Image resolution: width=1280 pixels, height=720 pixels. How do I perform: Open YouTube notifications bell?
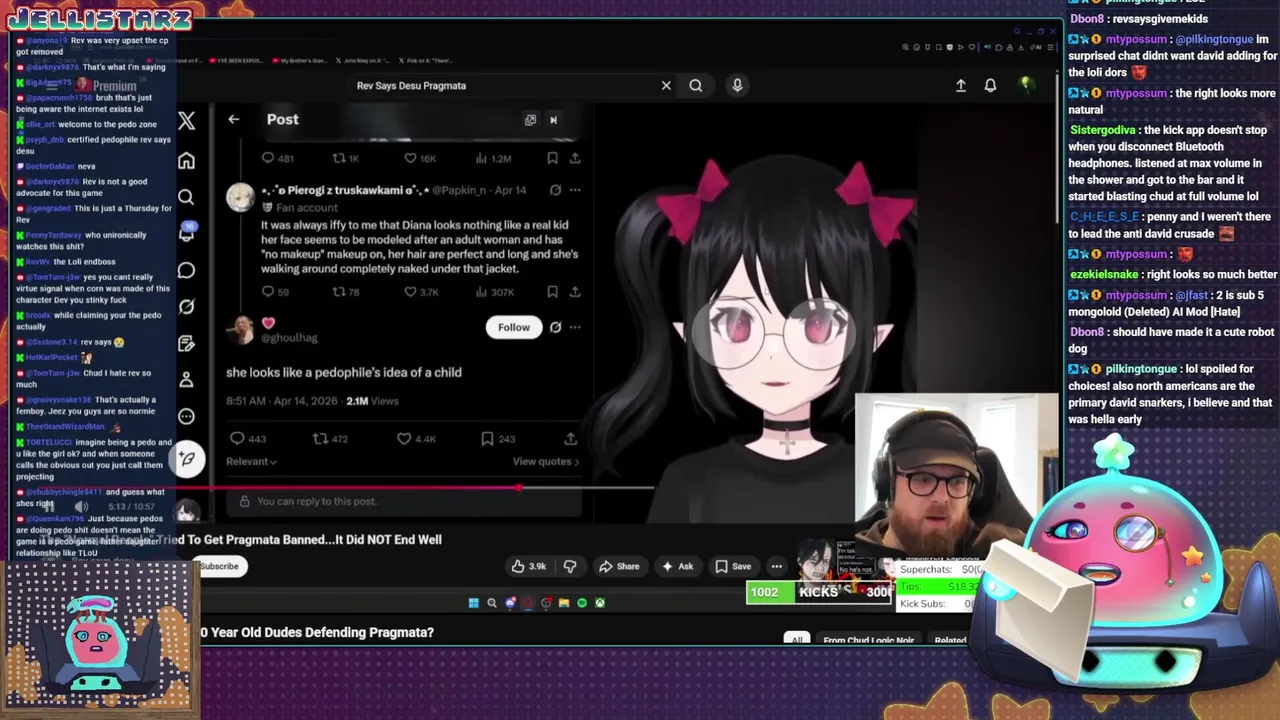pyautogui.click(x=990, y=86)
